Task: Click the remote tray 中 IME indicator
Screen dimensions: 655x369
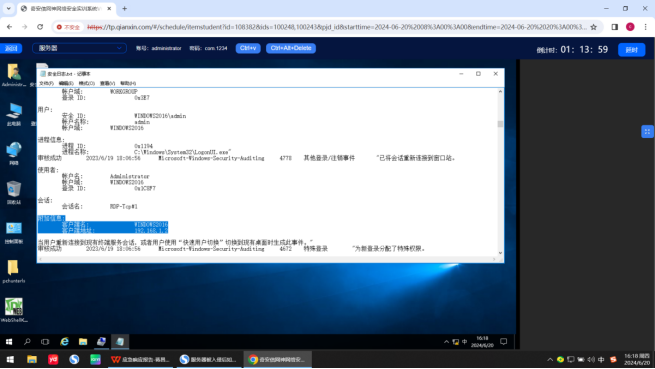Action: tap(465, 342)
